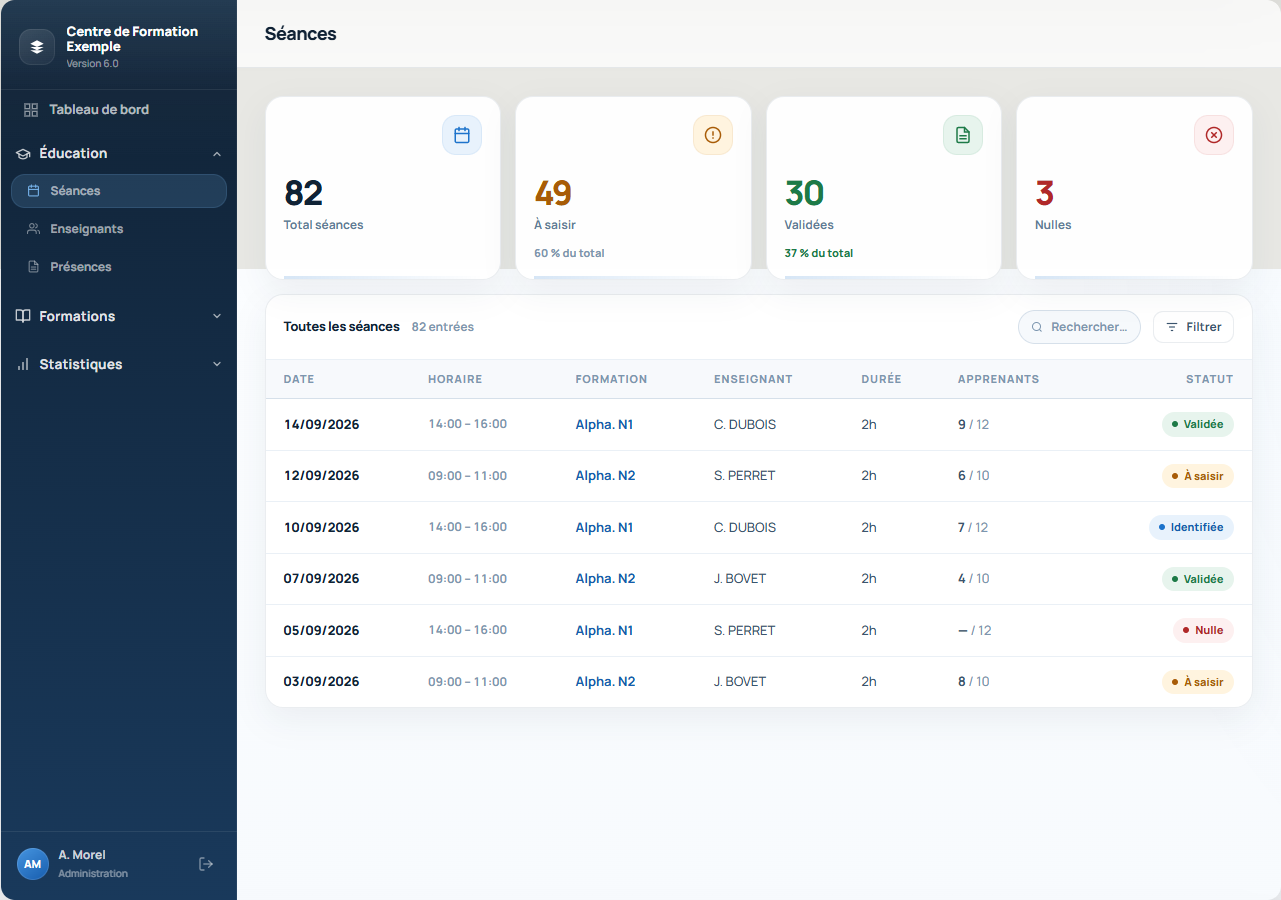This screenshot has height=900, width=1281.
Task: Click the stacked-layers app logo icon
Action: click(37, 47)
